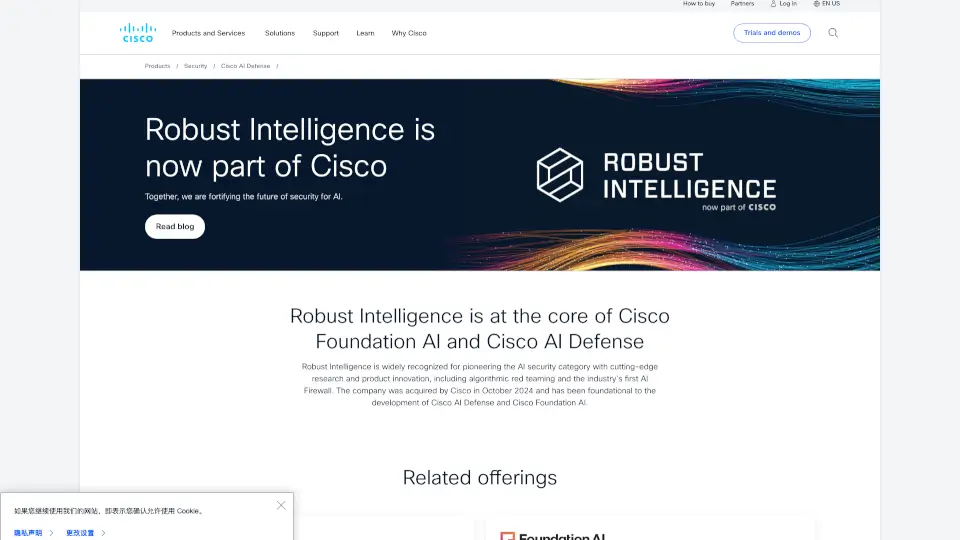Open Products and Services menu

tap(208, 33)
